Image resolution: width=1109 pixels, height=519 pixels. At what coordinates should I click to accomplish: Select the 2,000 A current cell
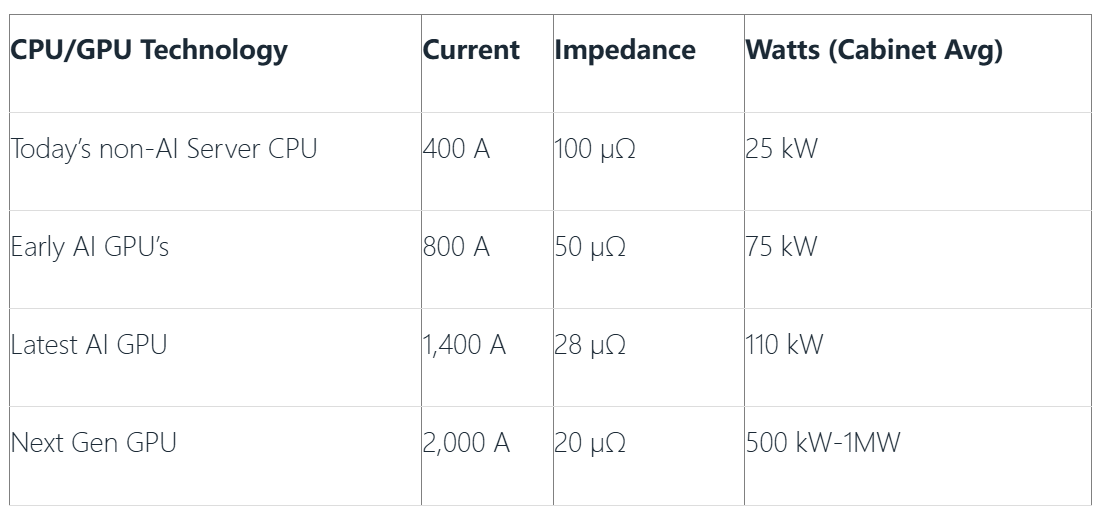tap(466, 443)
